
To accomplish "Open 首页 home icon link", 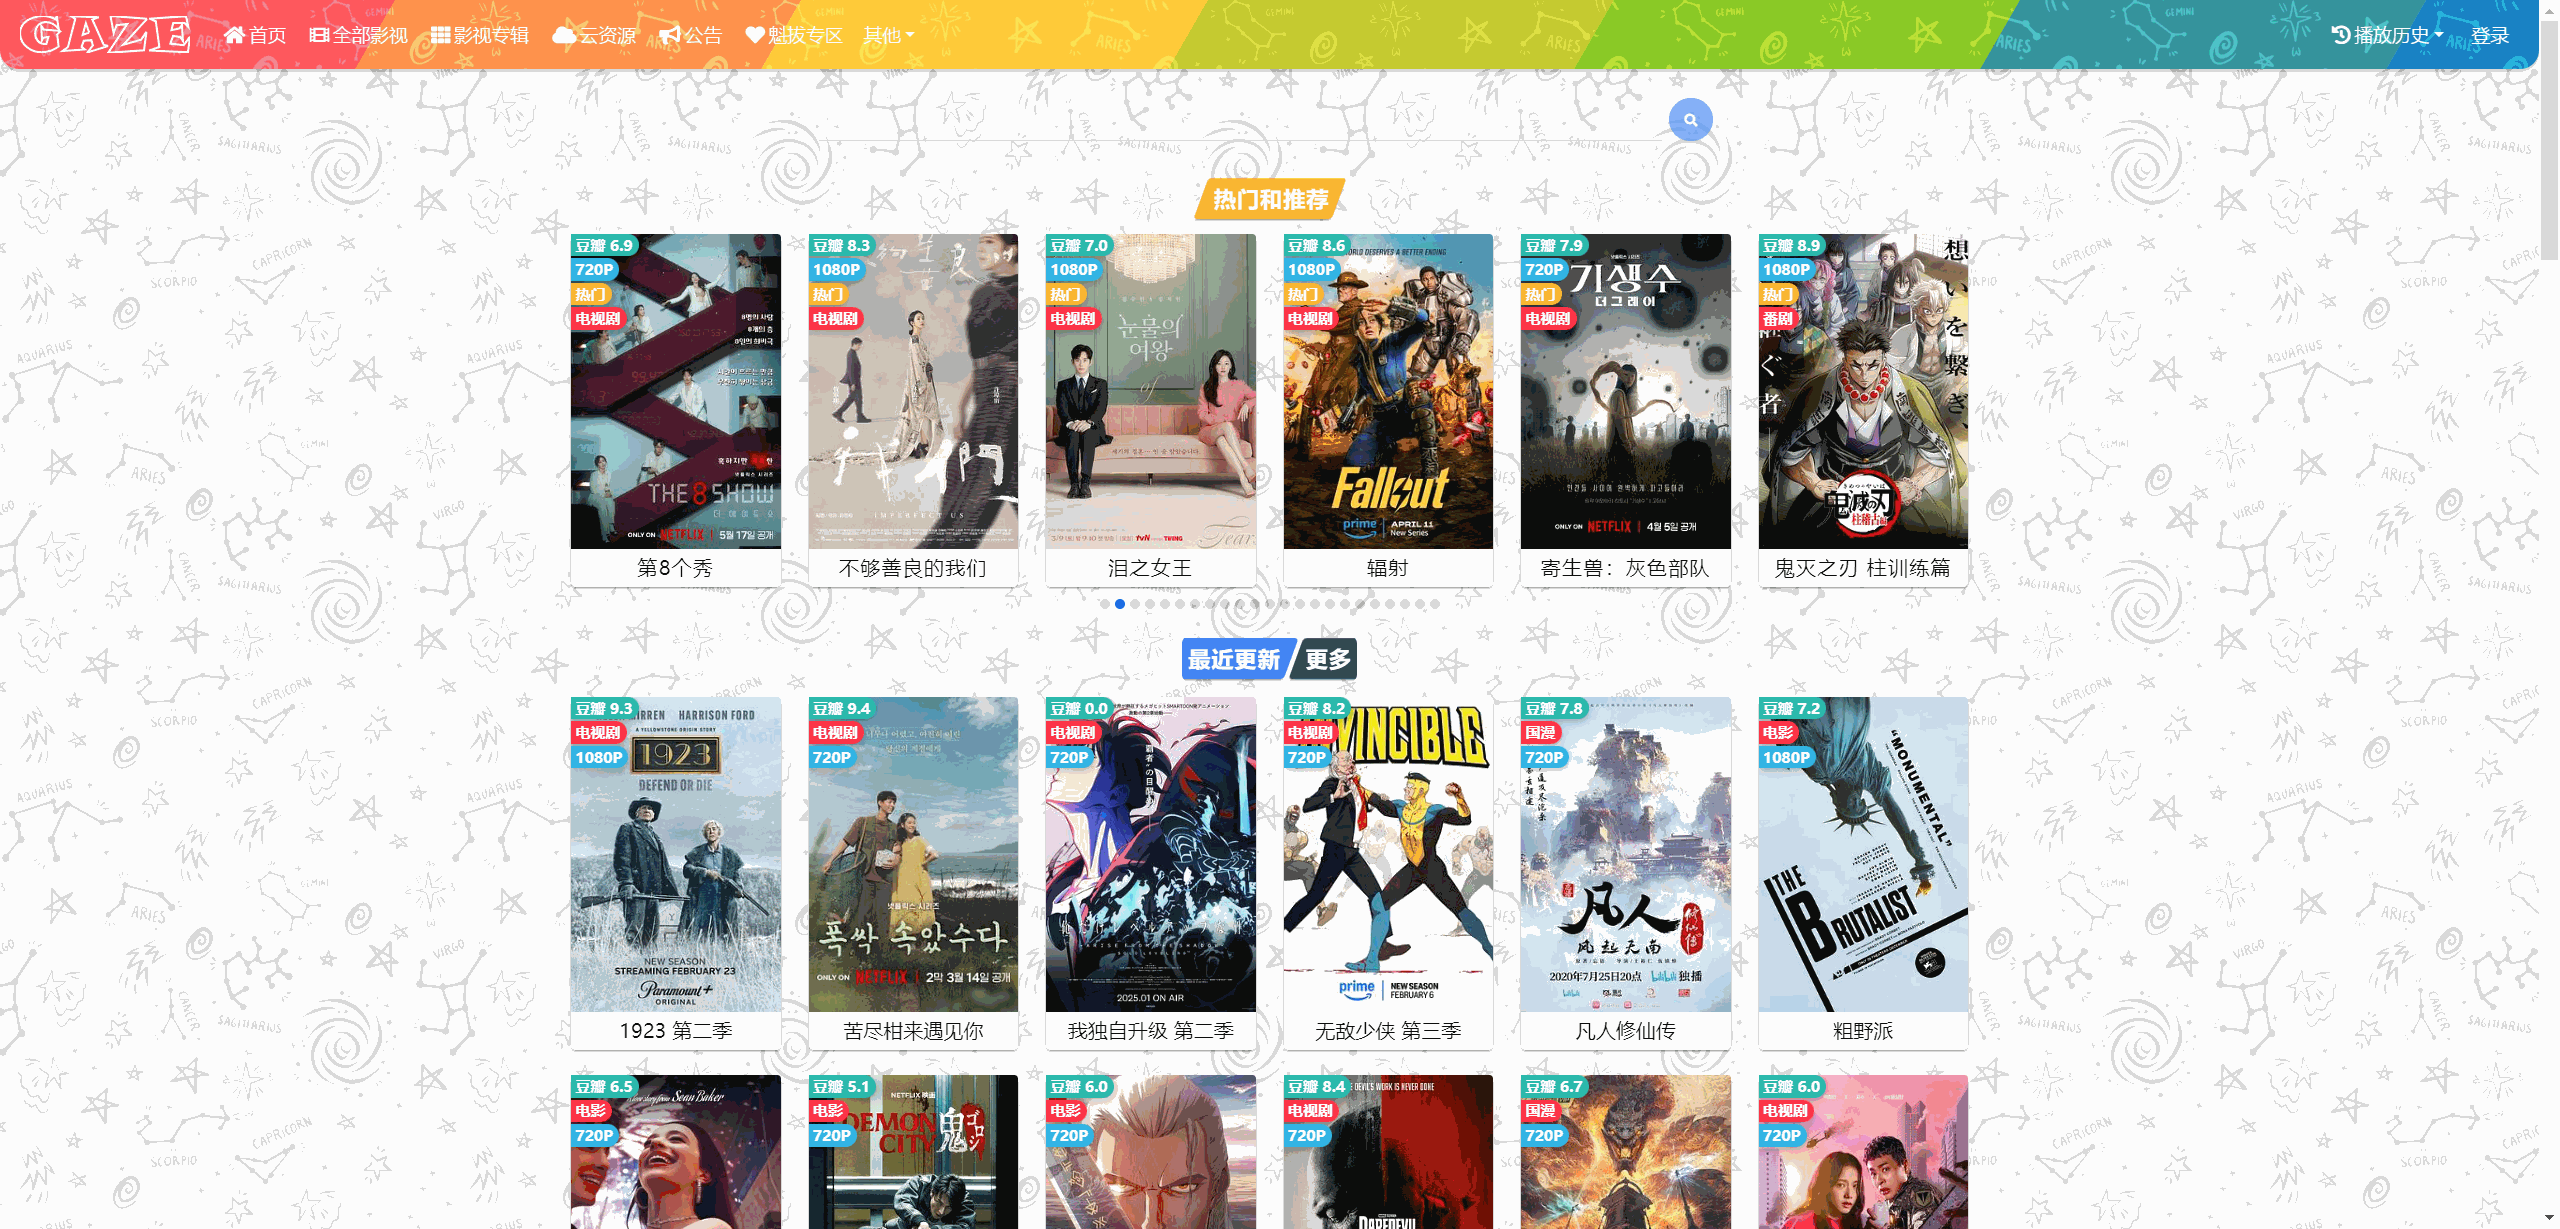I will point(255,36).
